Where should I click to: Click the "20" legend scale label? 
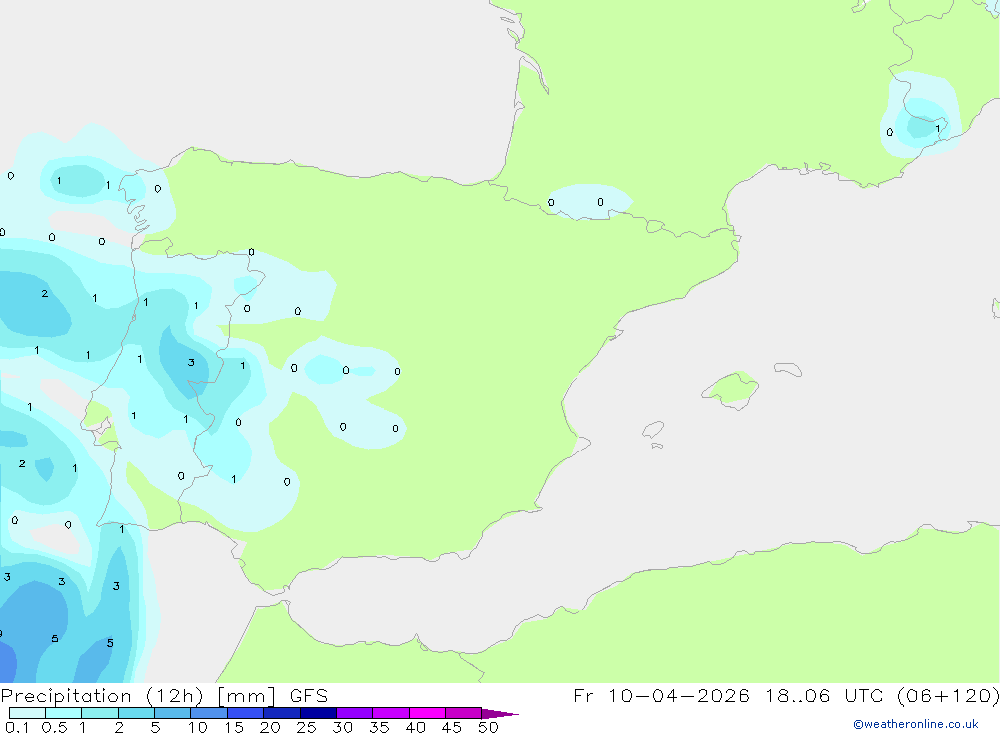click(x=270, y=727)
